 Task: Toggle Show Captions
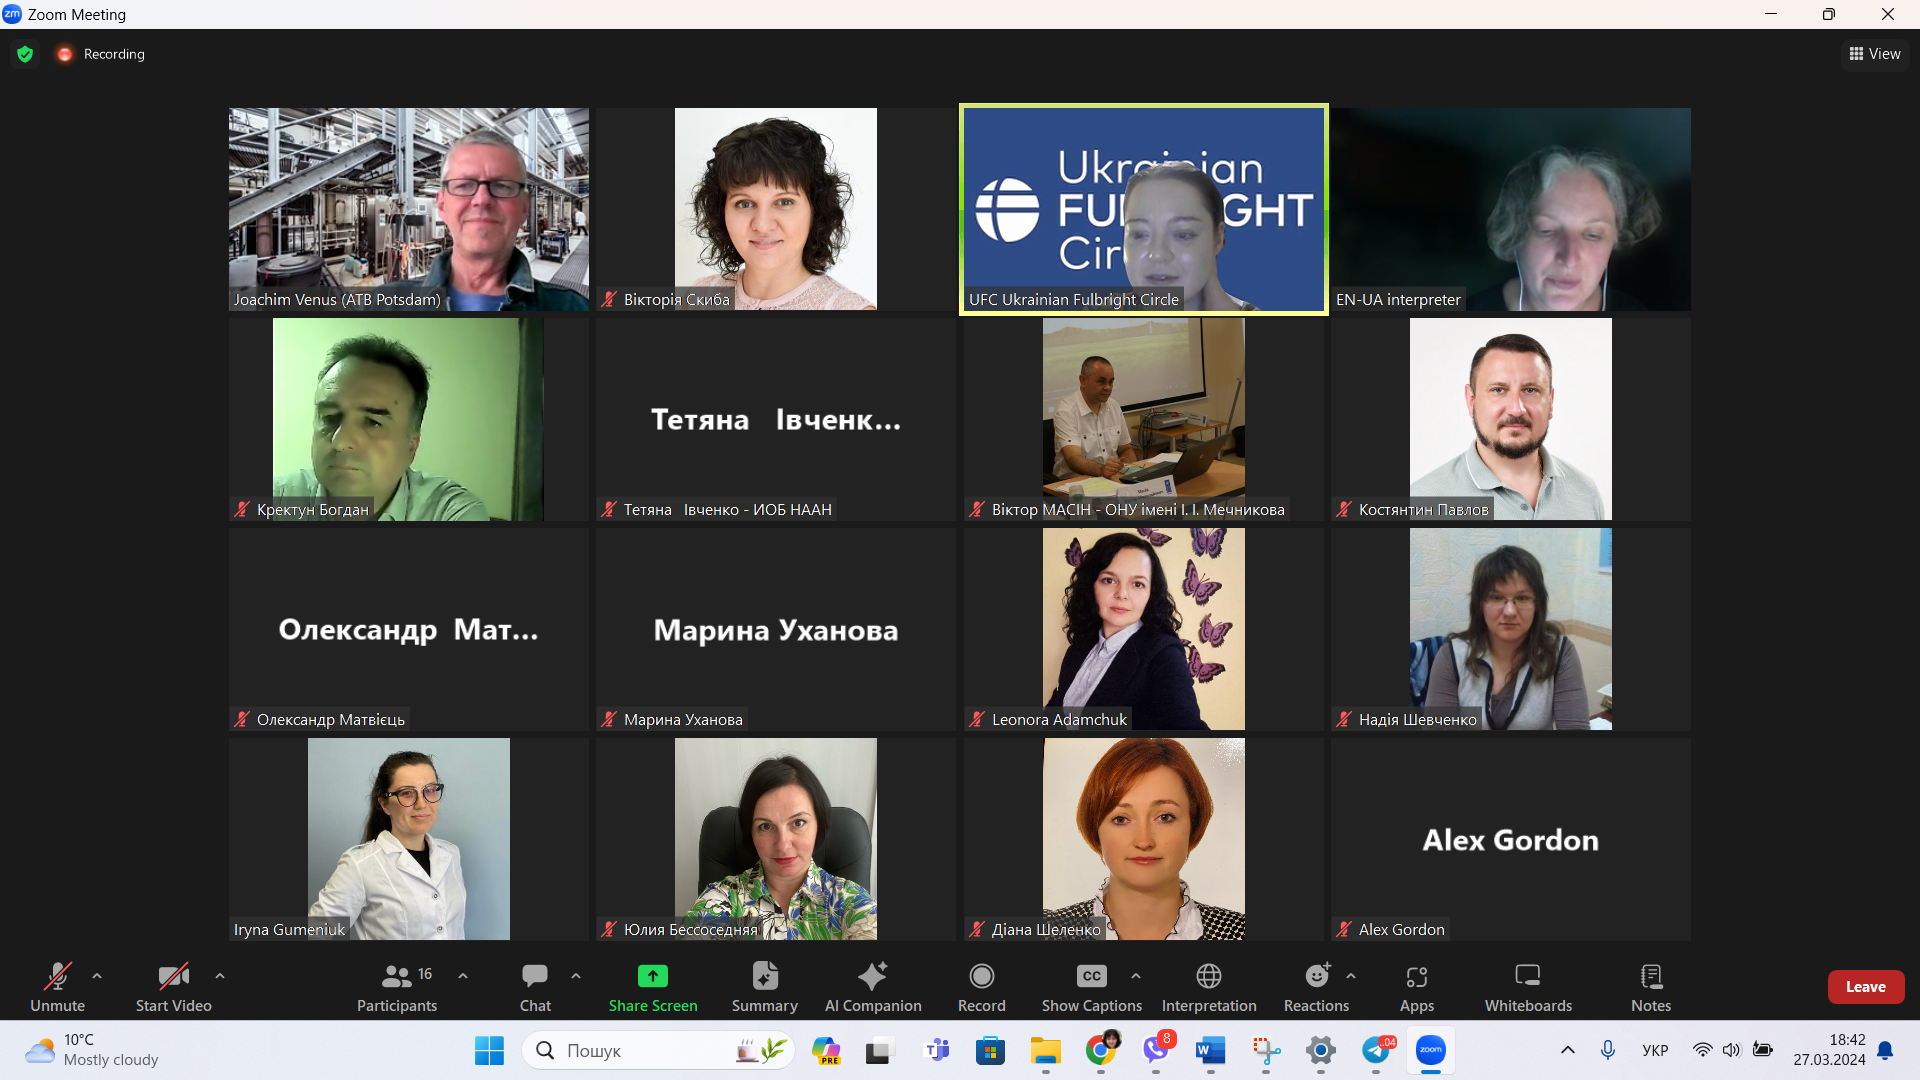[1091, 976]
